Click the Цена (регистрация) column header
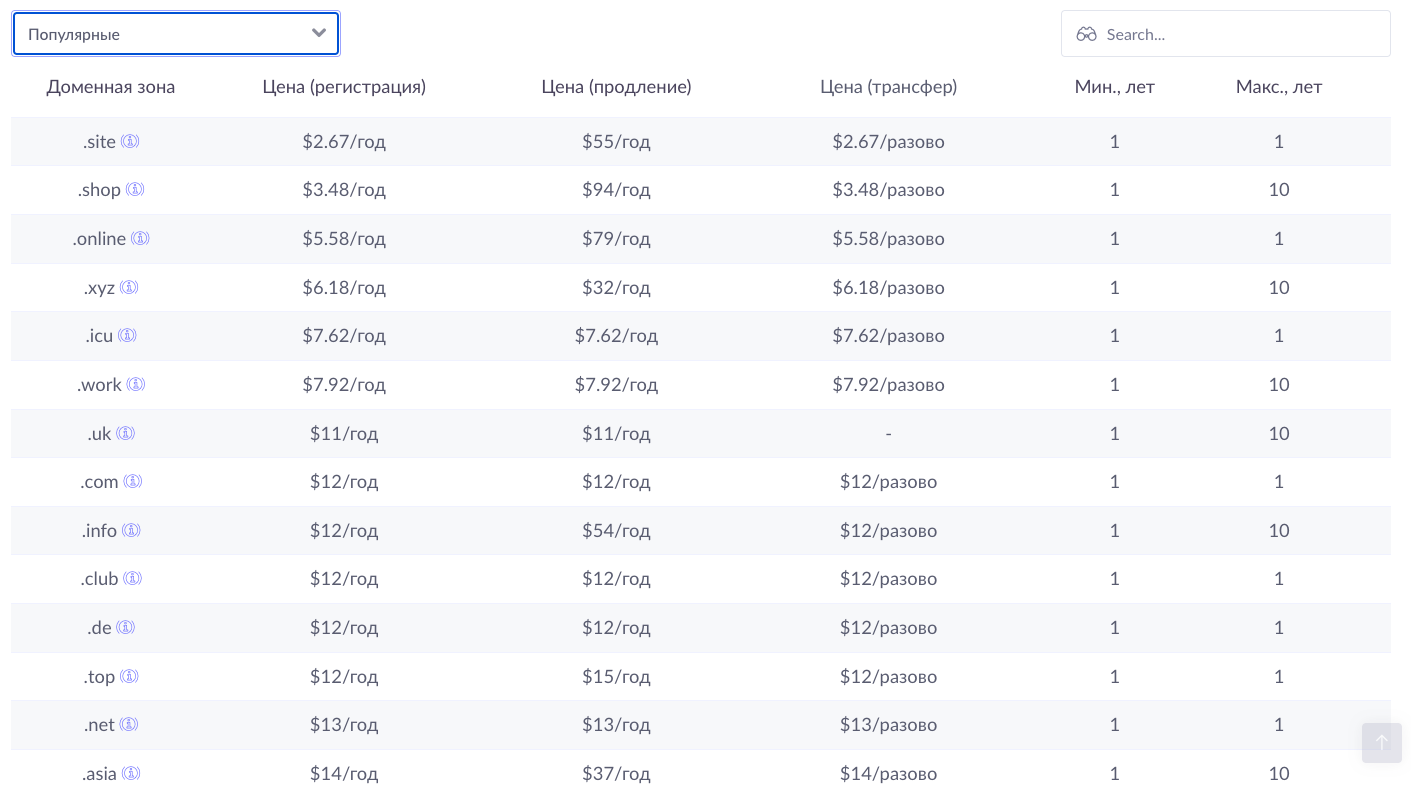This screenshot has width=1411, height=790. [344, 87]
